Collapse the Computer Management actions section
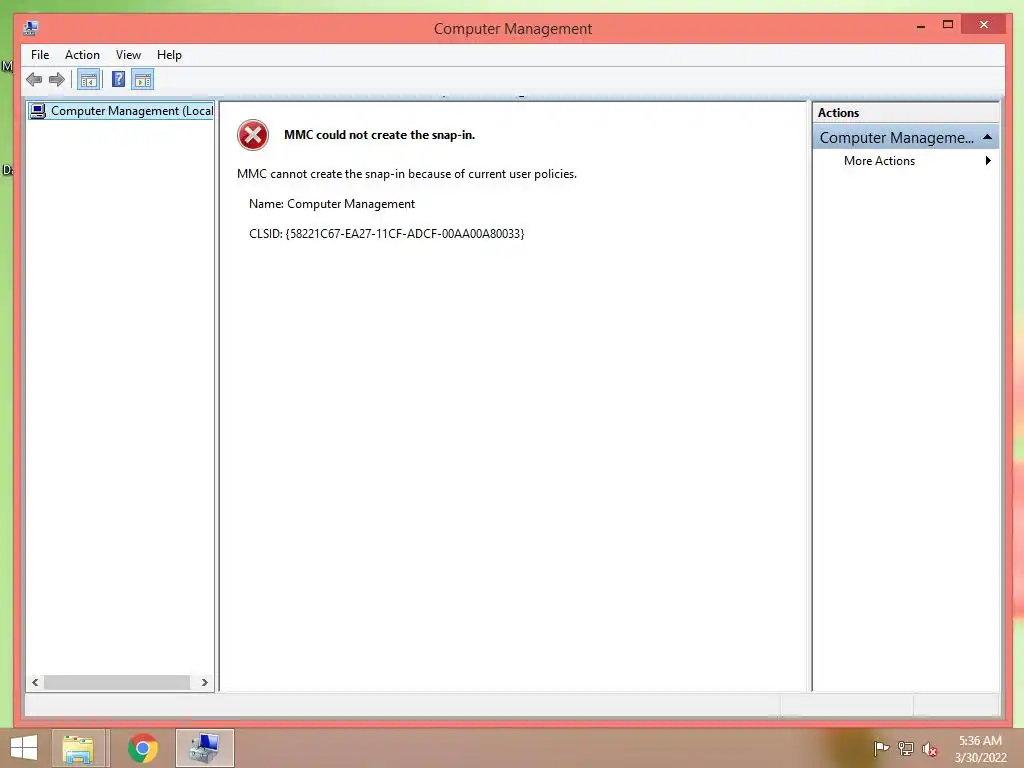 (x=987, y=137)
